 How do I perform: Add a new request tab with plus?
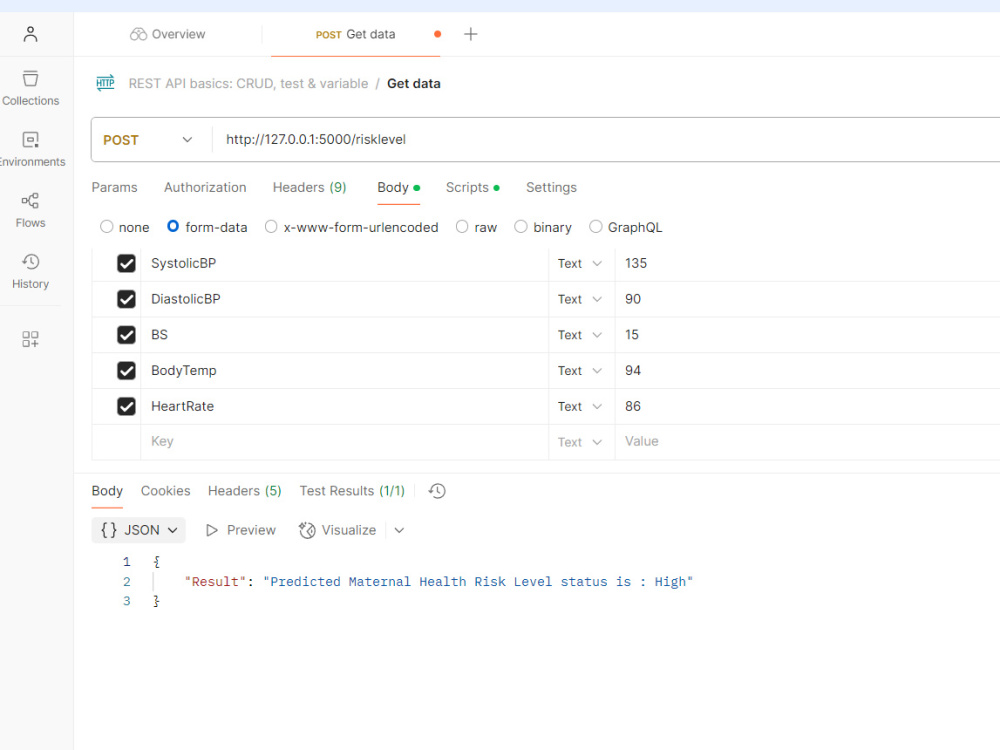coord(470,34)
